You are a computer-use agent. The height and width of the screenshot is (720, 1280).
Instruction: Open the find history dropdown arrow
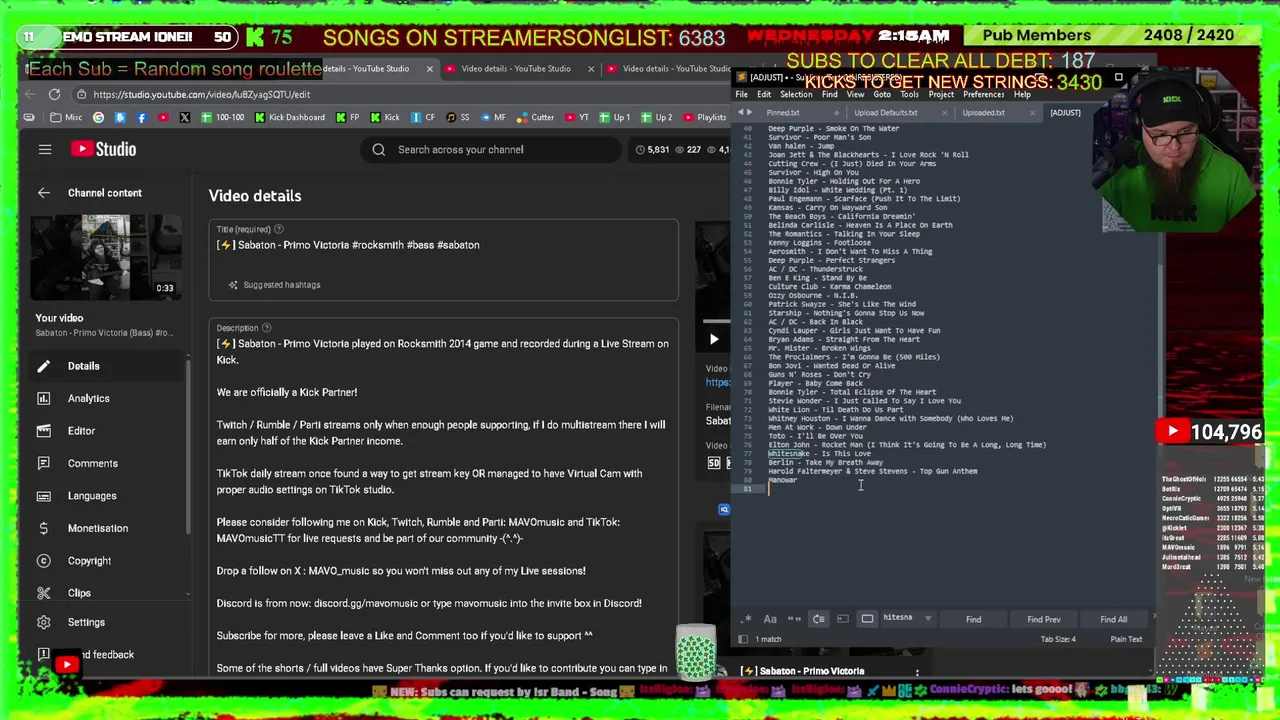pos(928,619)
